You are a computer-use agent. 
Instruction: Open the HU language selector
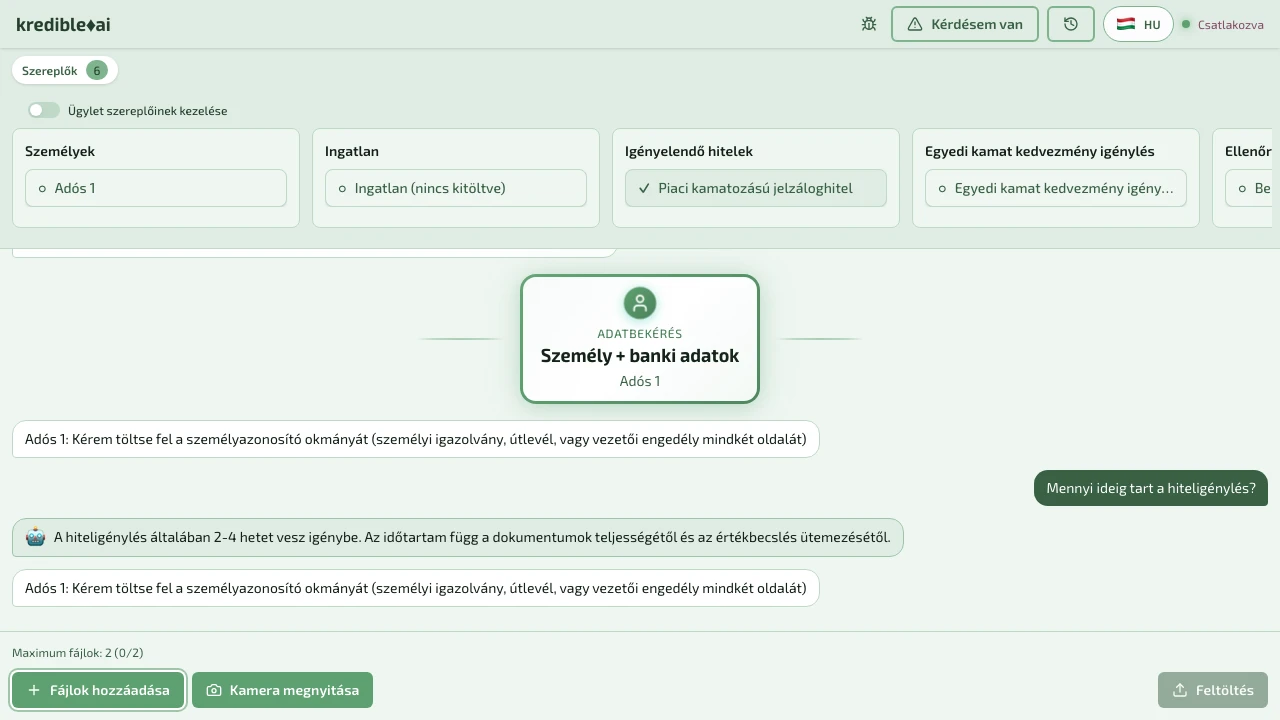pos(1138,24)
